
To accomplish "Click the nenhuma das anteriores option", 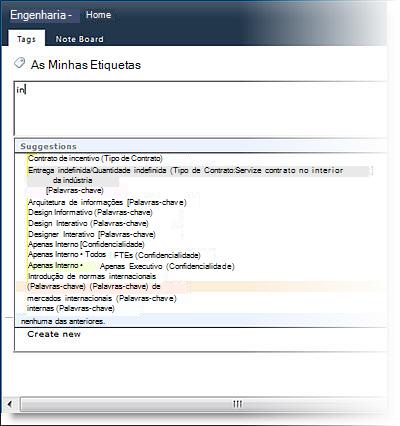I will pos(63,322).
